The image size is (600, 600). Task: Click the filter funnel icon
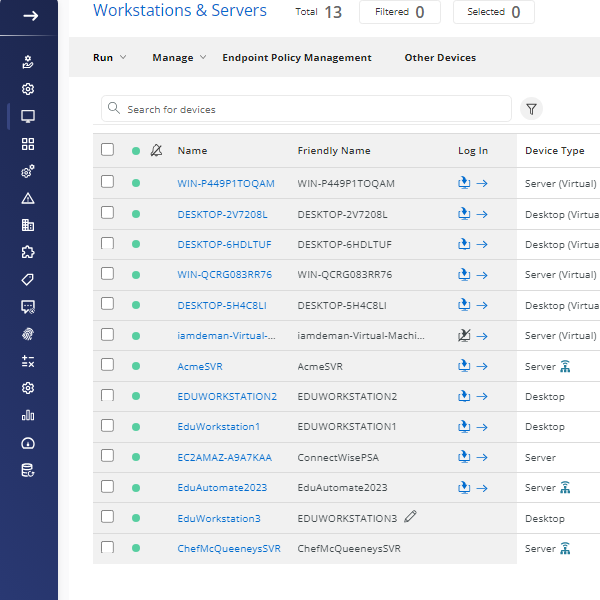[x=532, y=109]
